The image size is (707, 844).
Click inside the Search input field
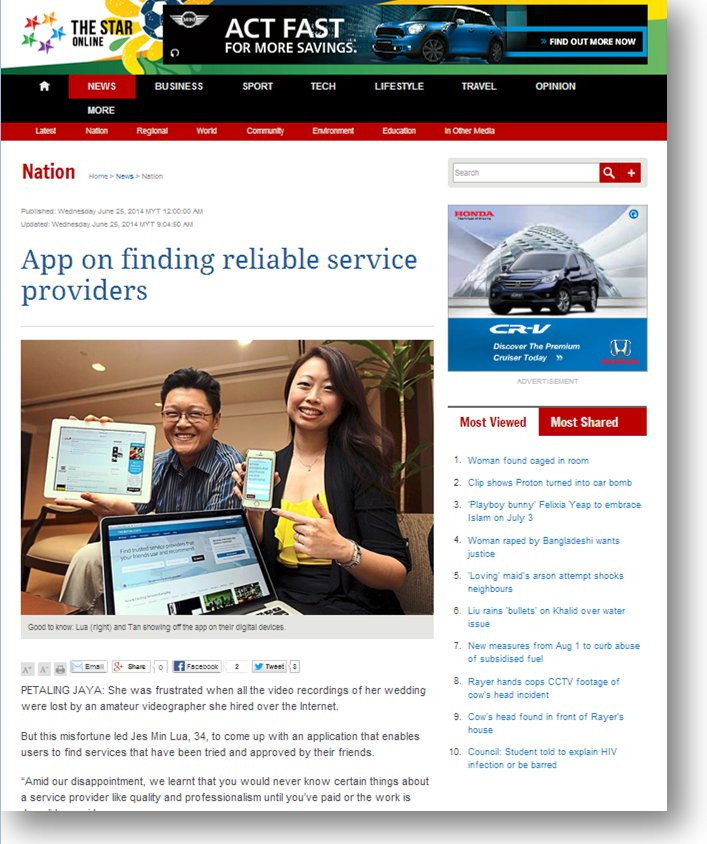(x=526, y=173)
